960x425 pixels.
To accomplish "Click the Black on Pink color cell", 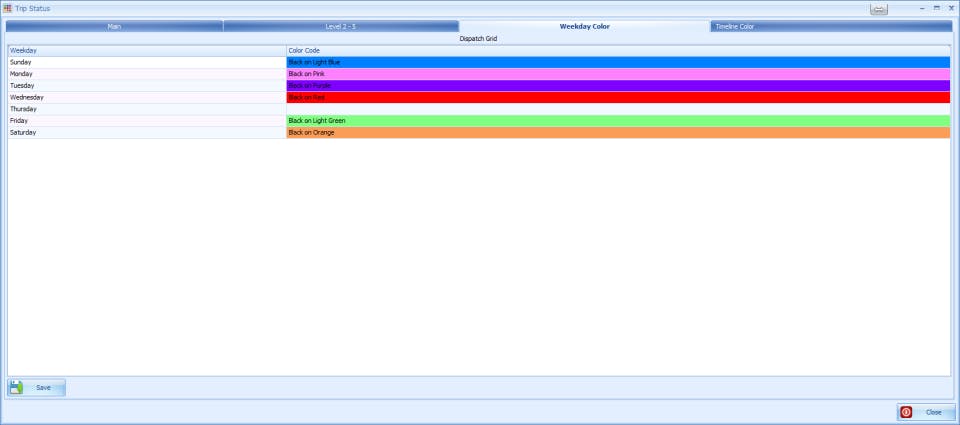I will pos(618,73).
